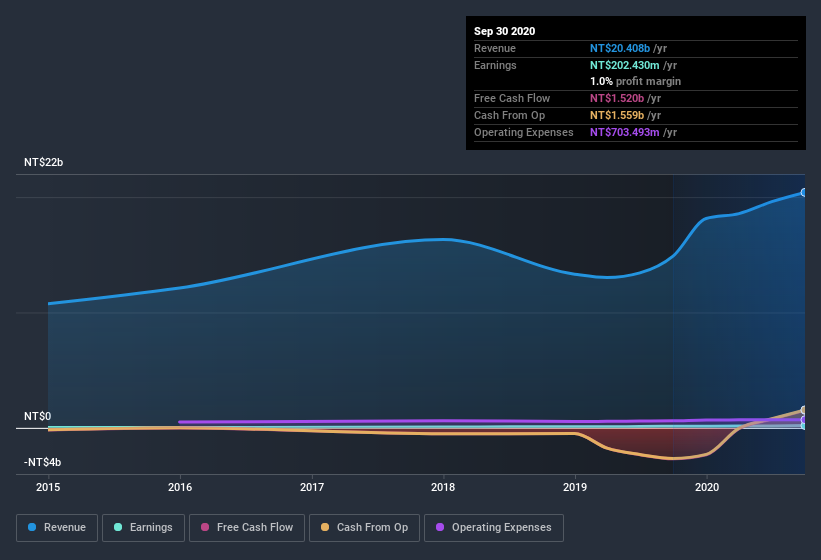
Task: Select the blue Revenue endpoint marker
Action: pos(804,193)
